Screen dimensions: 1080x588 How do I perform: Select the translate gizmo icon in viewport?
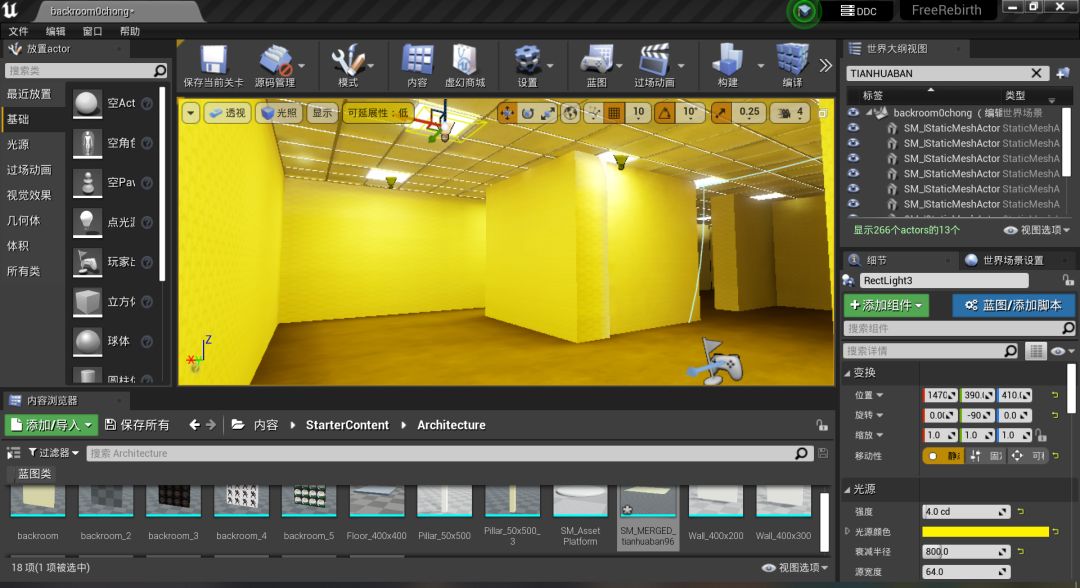pos(508,113)
